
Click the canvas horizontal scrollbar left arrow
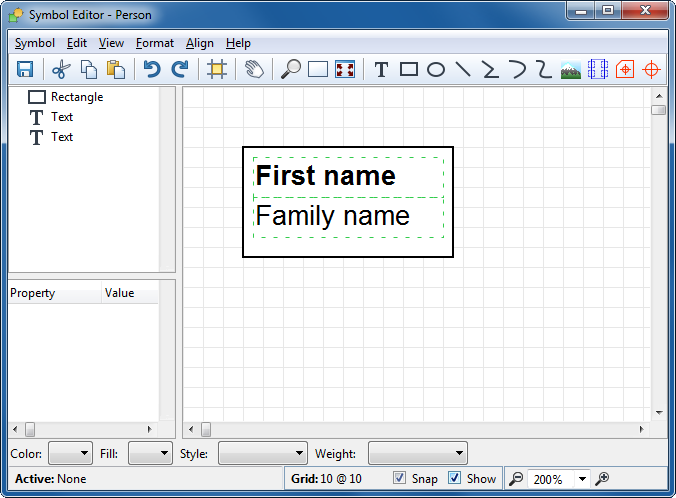click(191, 429)
